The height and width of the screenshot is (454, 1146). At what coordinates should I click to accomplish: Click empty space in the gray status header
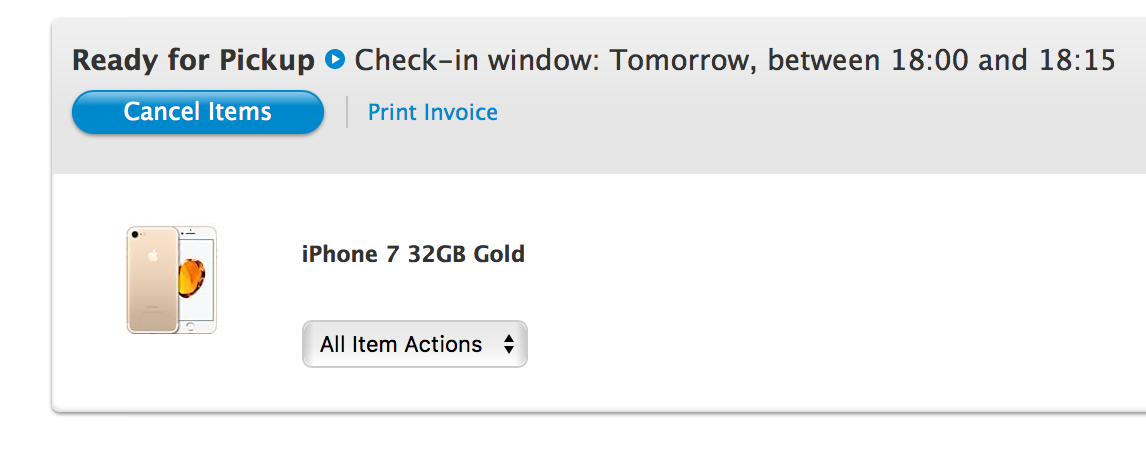click(x=804, y=124)
